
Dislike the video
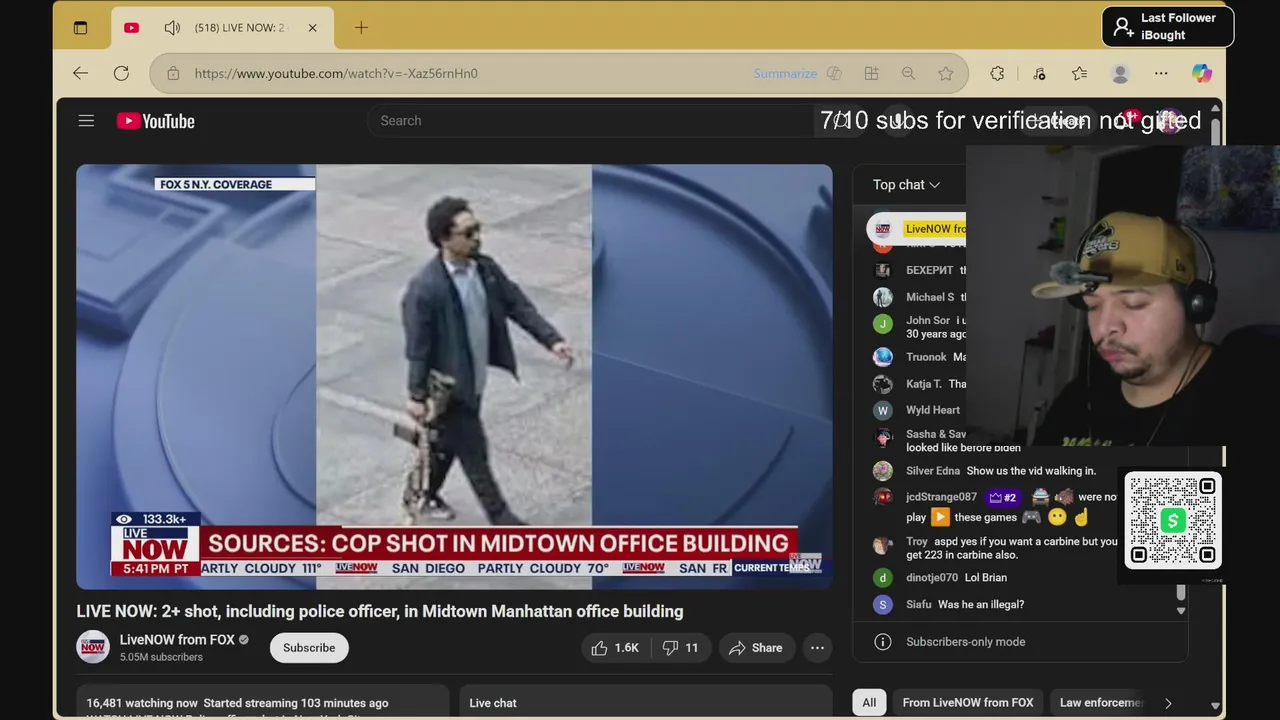pyautogui.click(x=680, y=648)
